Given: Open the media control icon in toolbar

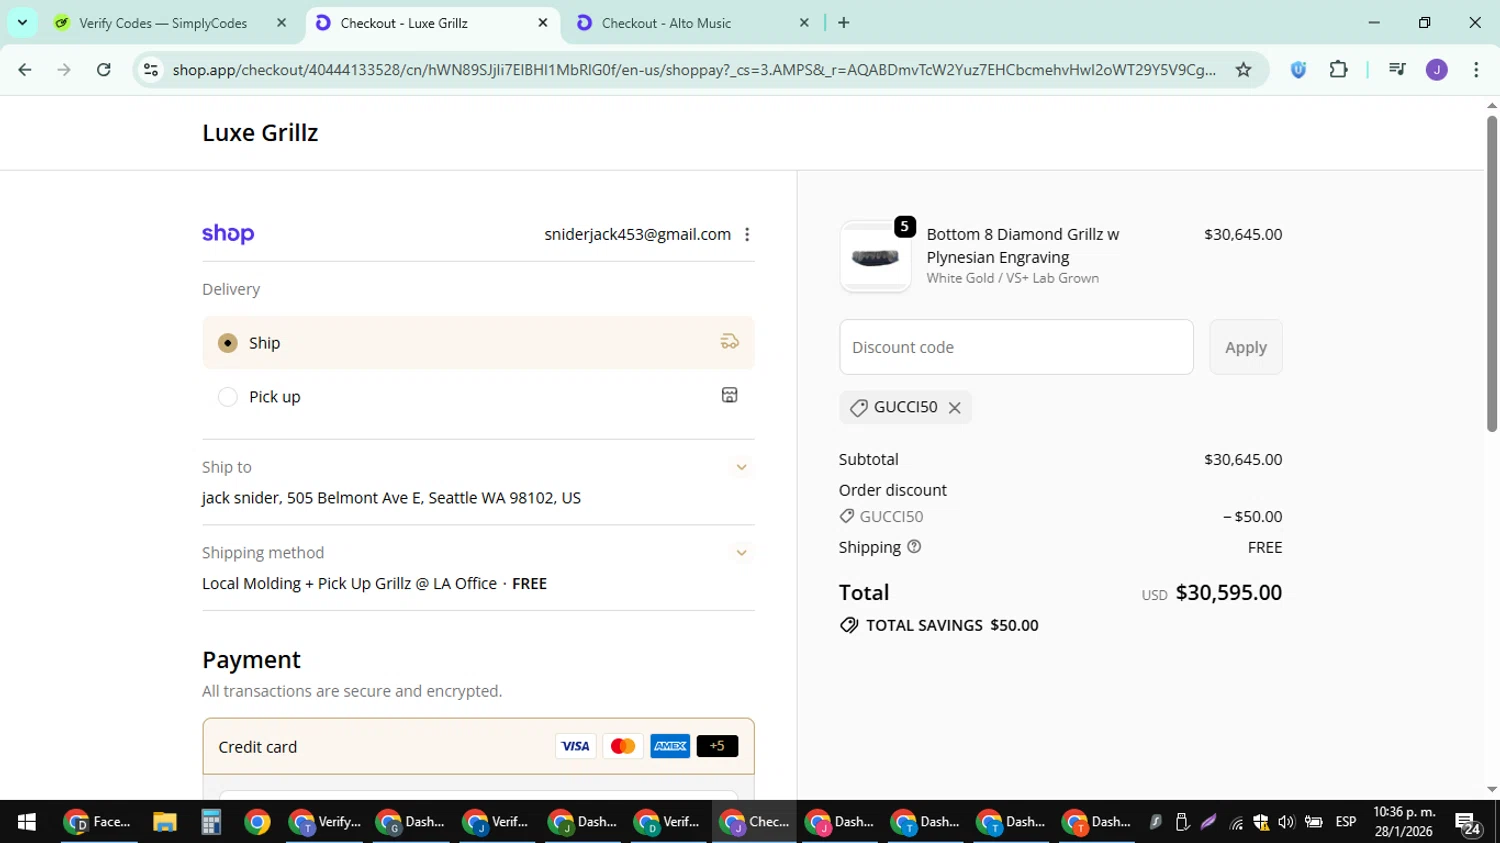Looking at the screenshot, I should click(x=1397, y=69).
